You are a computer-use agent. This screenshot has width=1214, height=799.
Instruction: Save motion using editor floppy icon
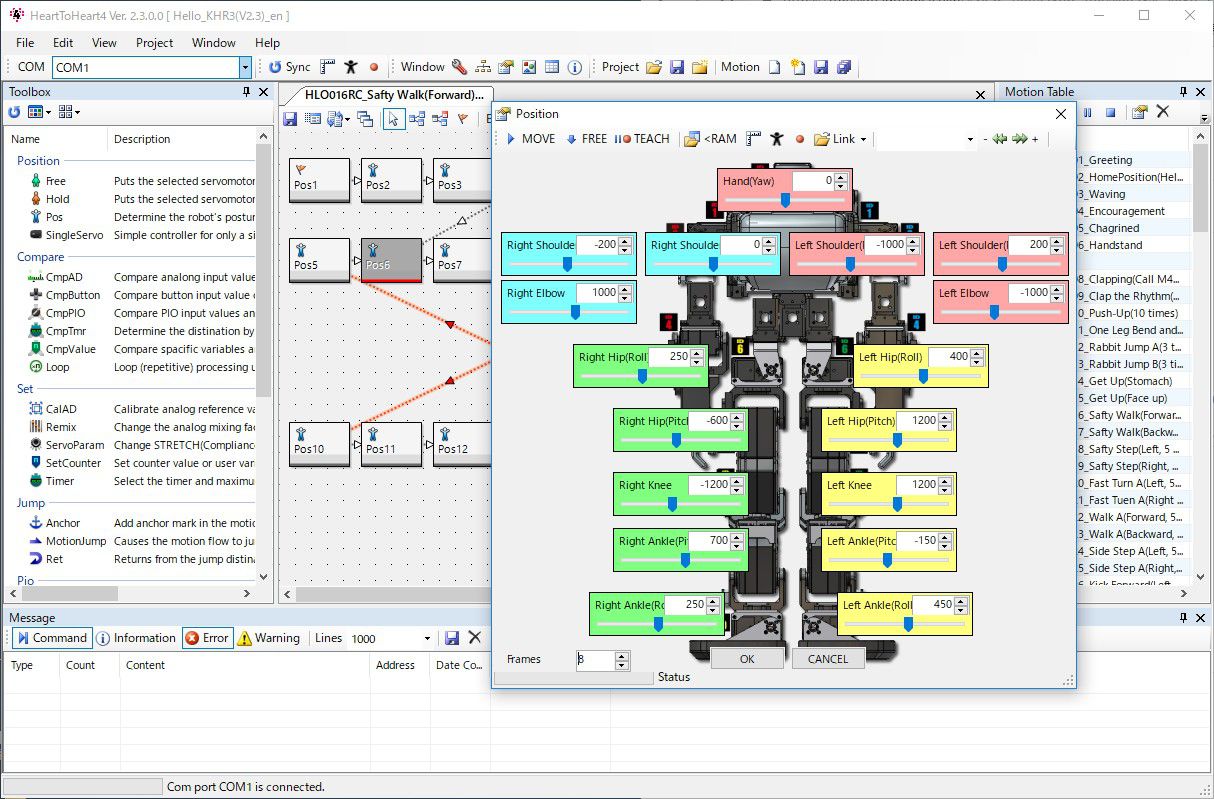[290, 119]
